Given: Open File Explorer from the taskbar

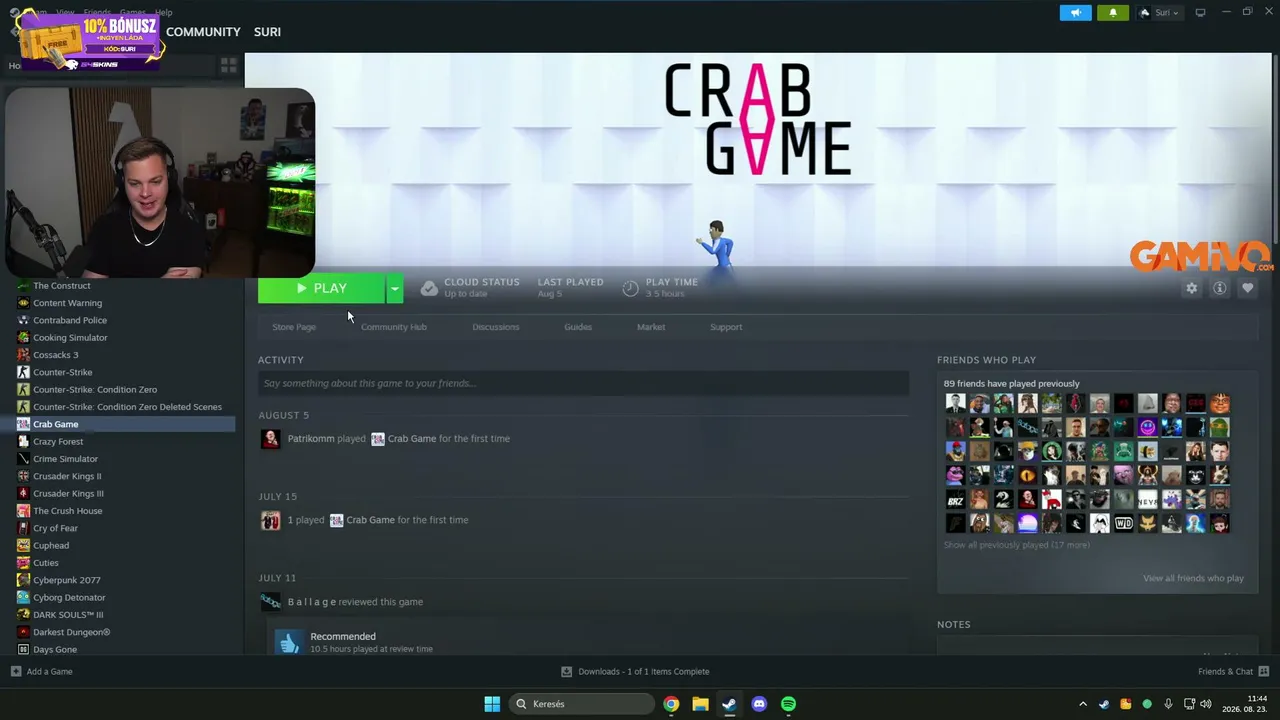Looking at the screenshot, I should pos(700,704).
